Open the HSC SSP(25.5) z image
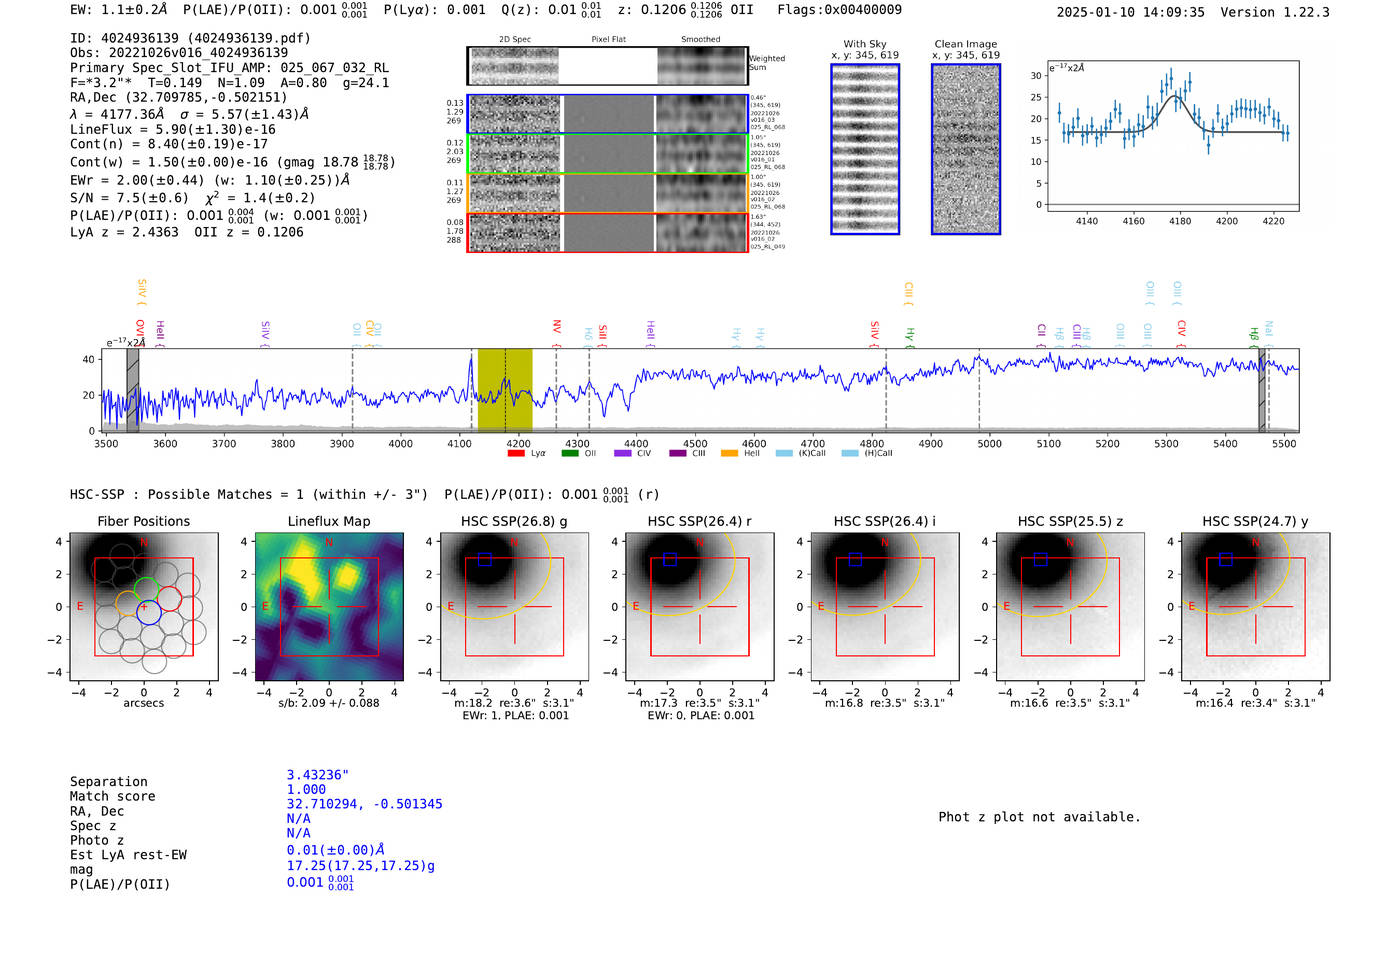The height and width of the screenshot is (953, 1400). [1070, 607]
